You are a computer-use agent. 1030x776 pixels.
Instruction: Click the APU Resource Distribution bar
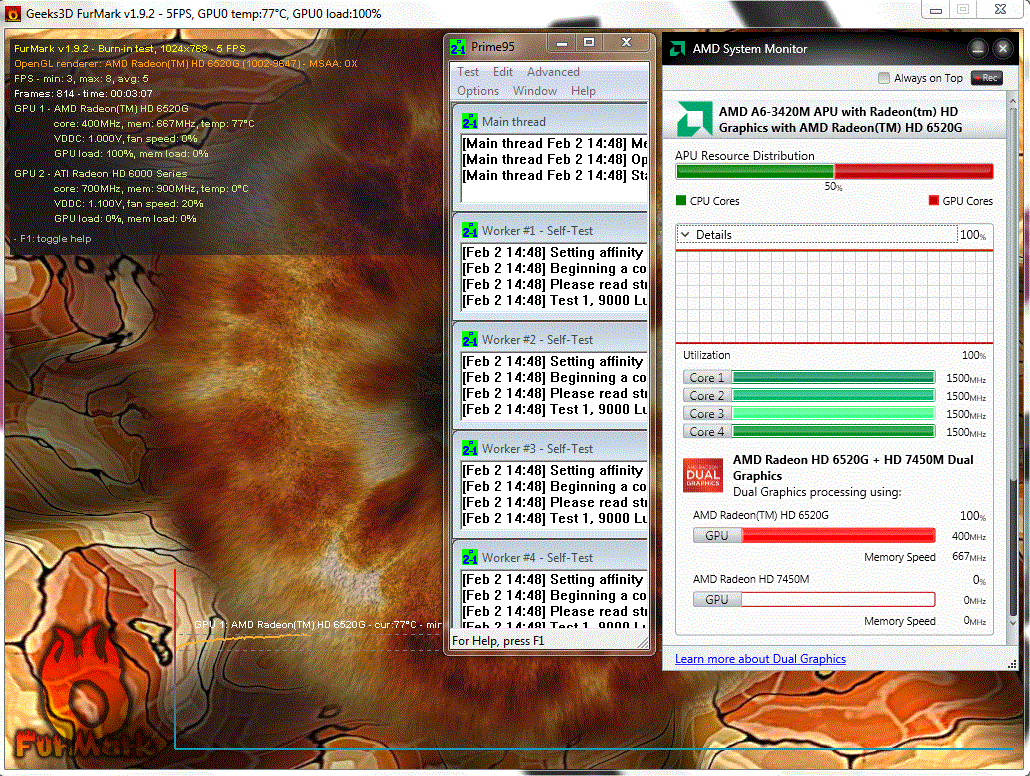point(834,171)
